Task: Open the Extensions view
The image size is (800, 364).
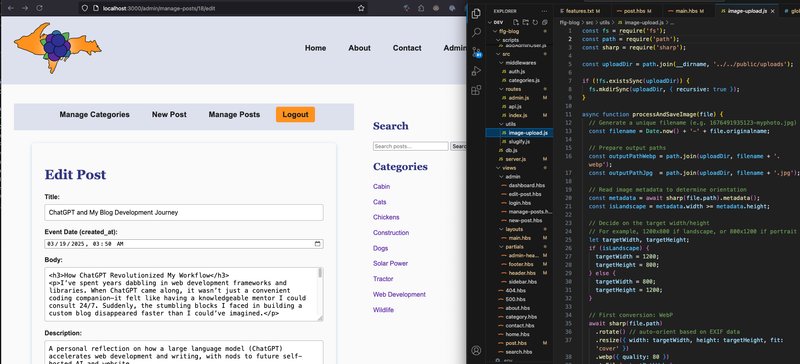Action: 476,90
